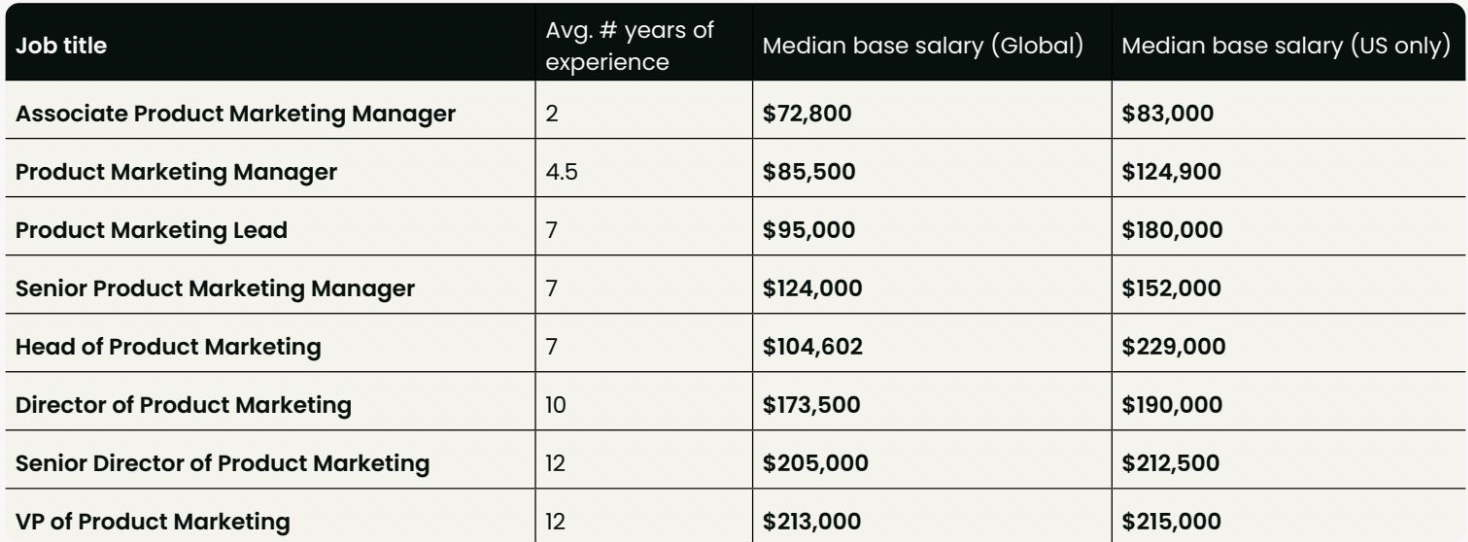
Task: Click the Director of Product Marketing title
Action: [x=183, y=405]
